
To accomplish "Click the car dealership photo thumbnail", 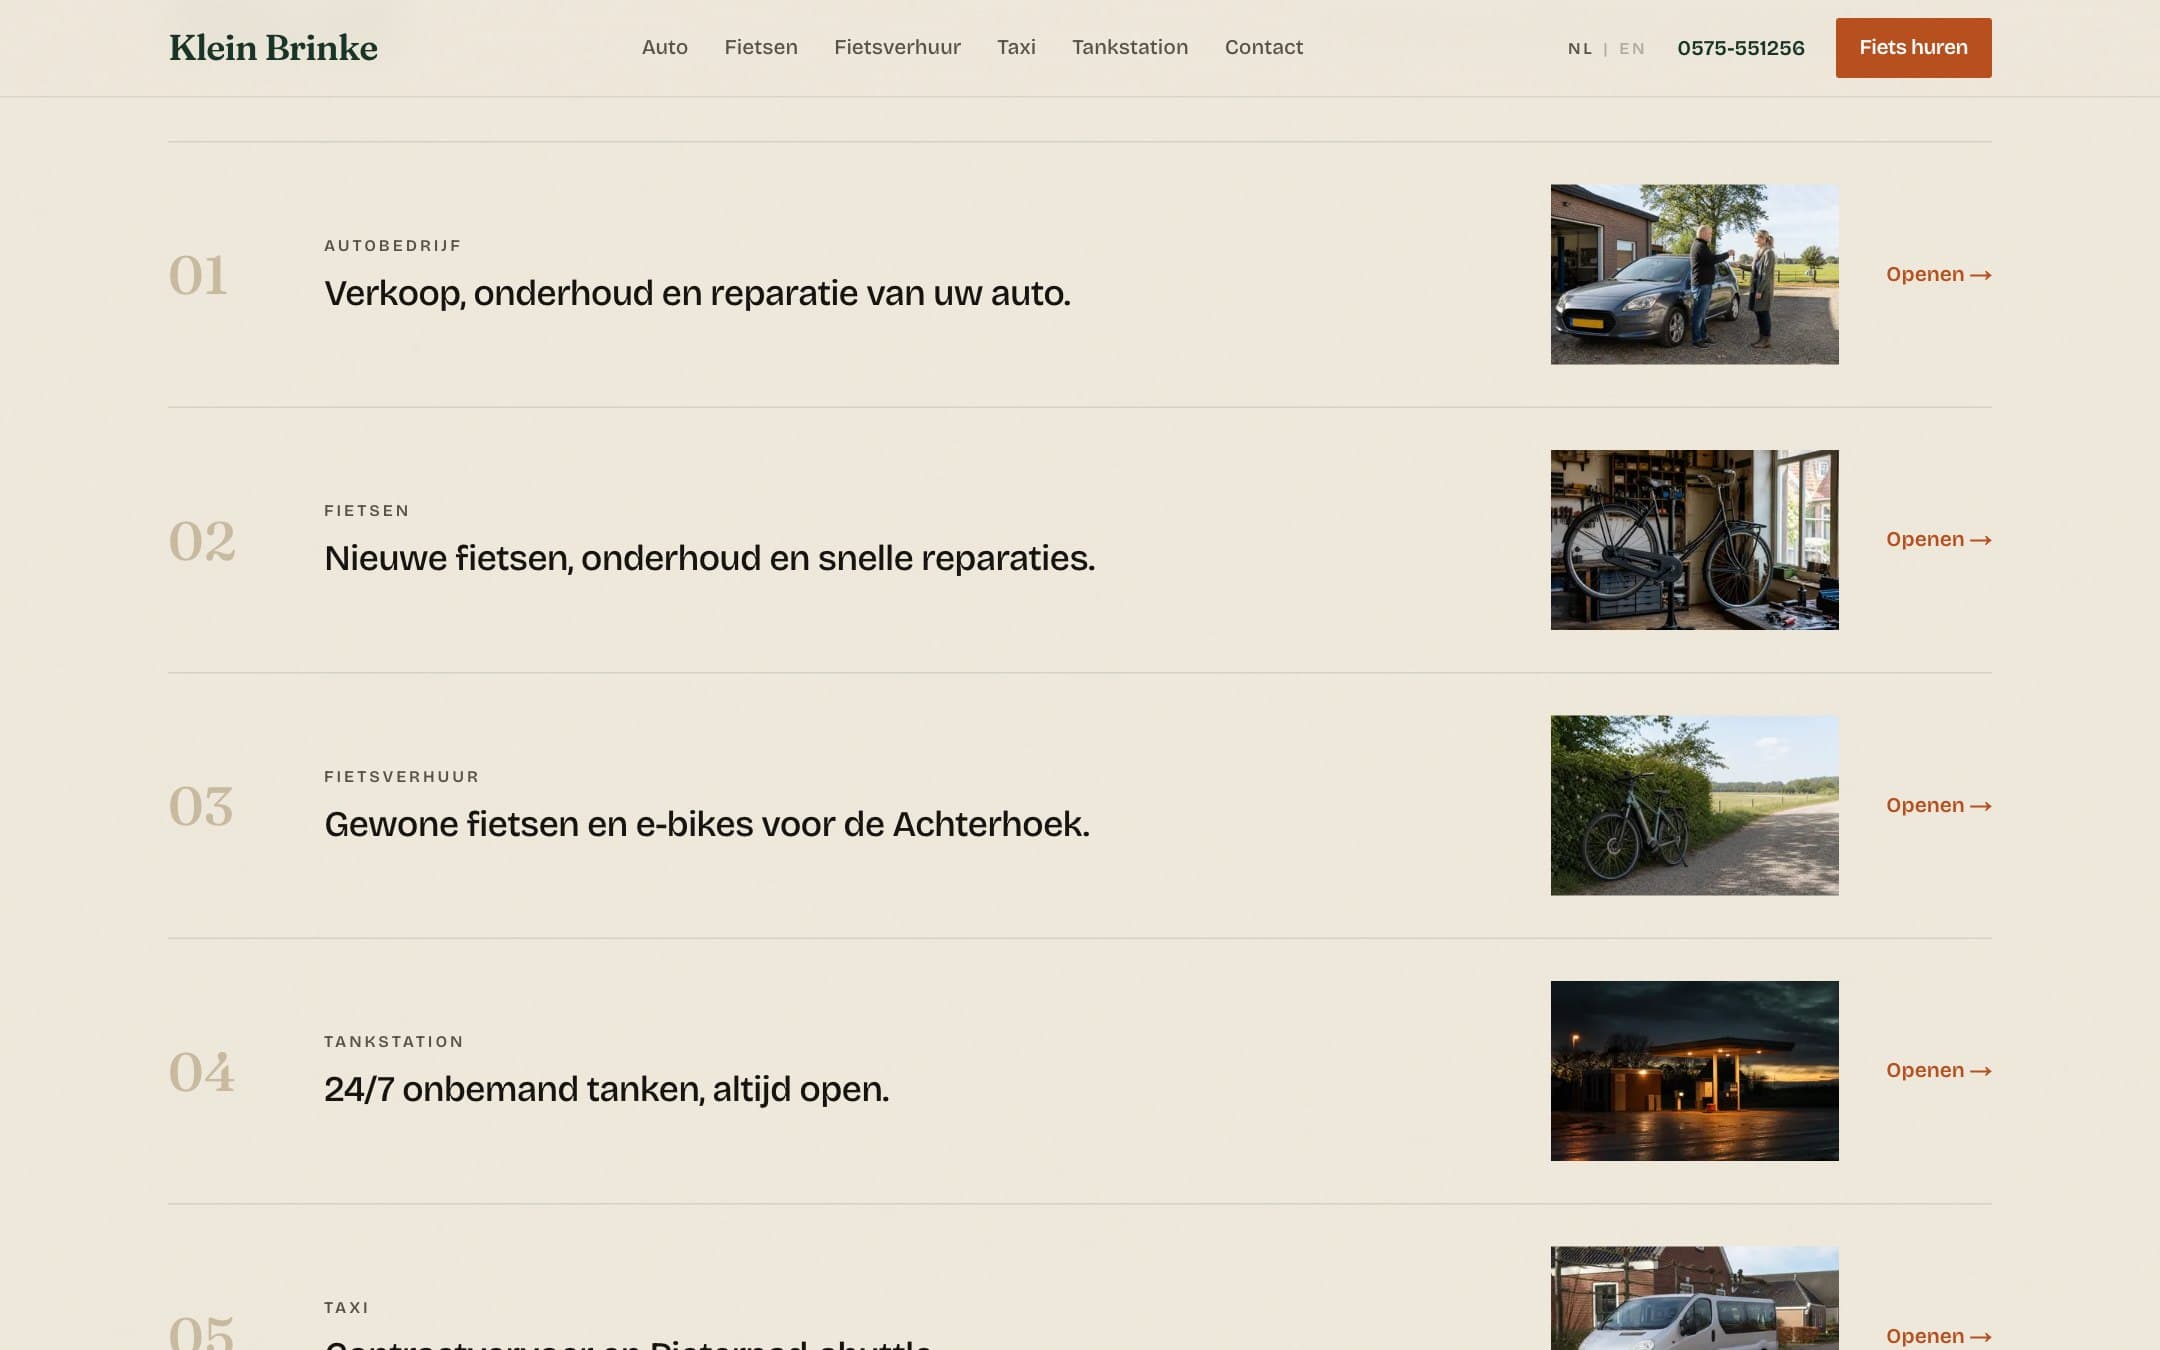I will pos(1694,274).
